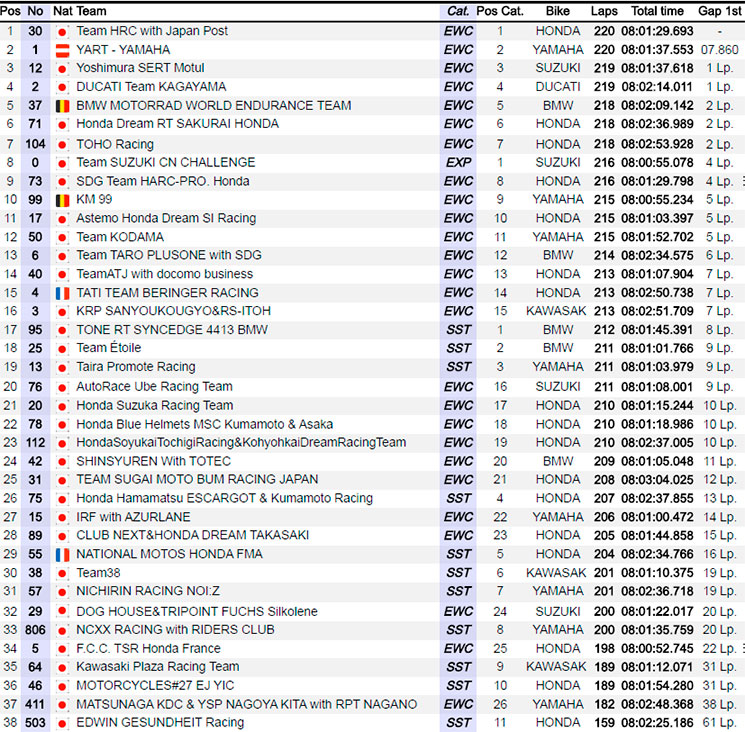Click the Japanese flag beside Team SUZUKI CN CHALLENGE
745x732 pixels.
(62, 164)
